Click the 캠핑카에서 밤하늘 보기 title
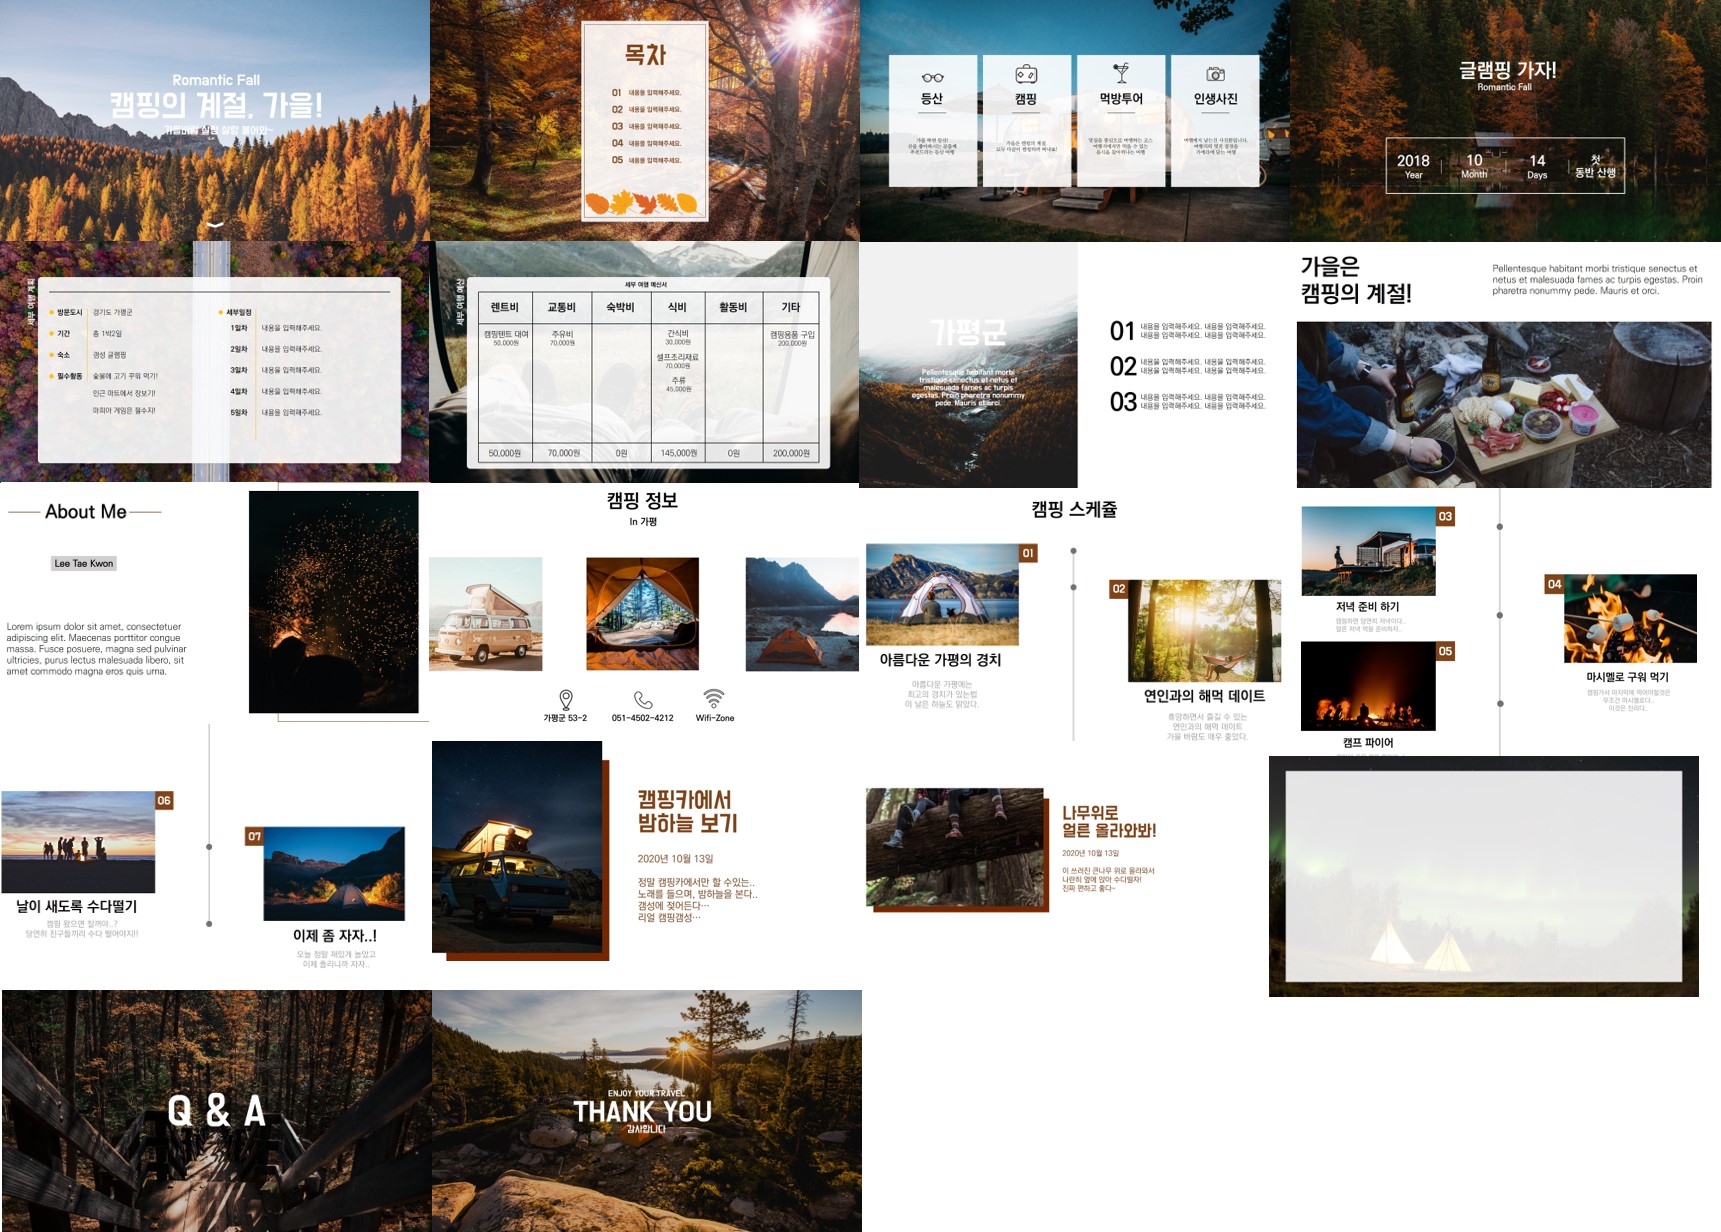This screenshot has width=1721, height=1232. click(x=688, y=811)
